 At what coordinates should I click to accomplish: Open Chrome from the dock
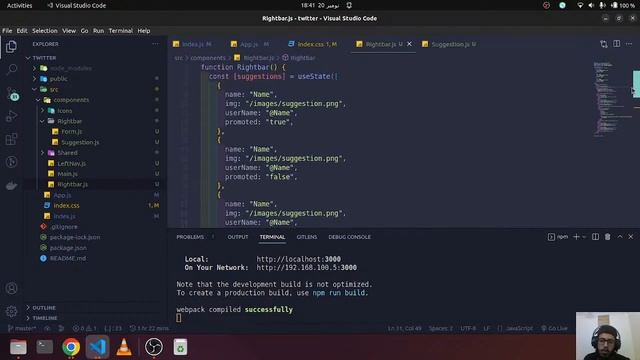(71, 347)
